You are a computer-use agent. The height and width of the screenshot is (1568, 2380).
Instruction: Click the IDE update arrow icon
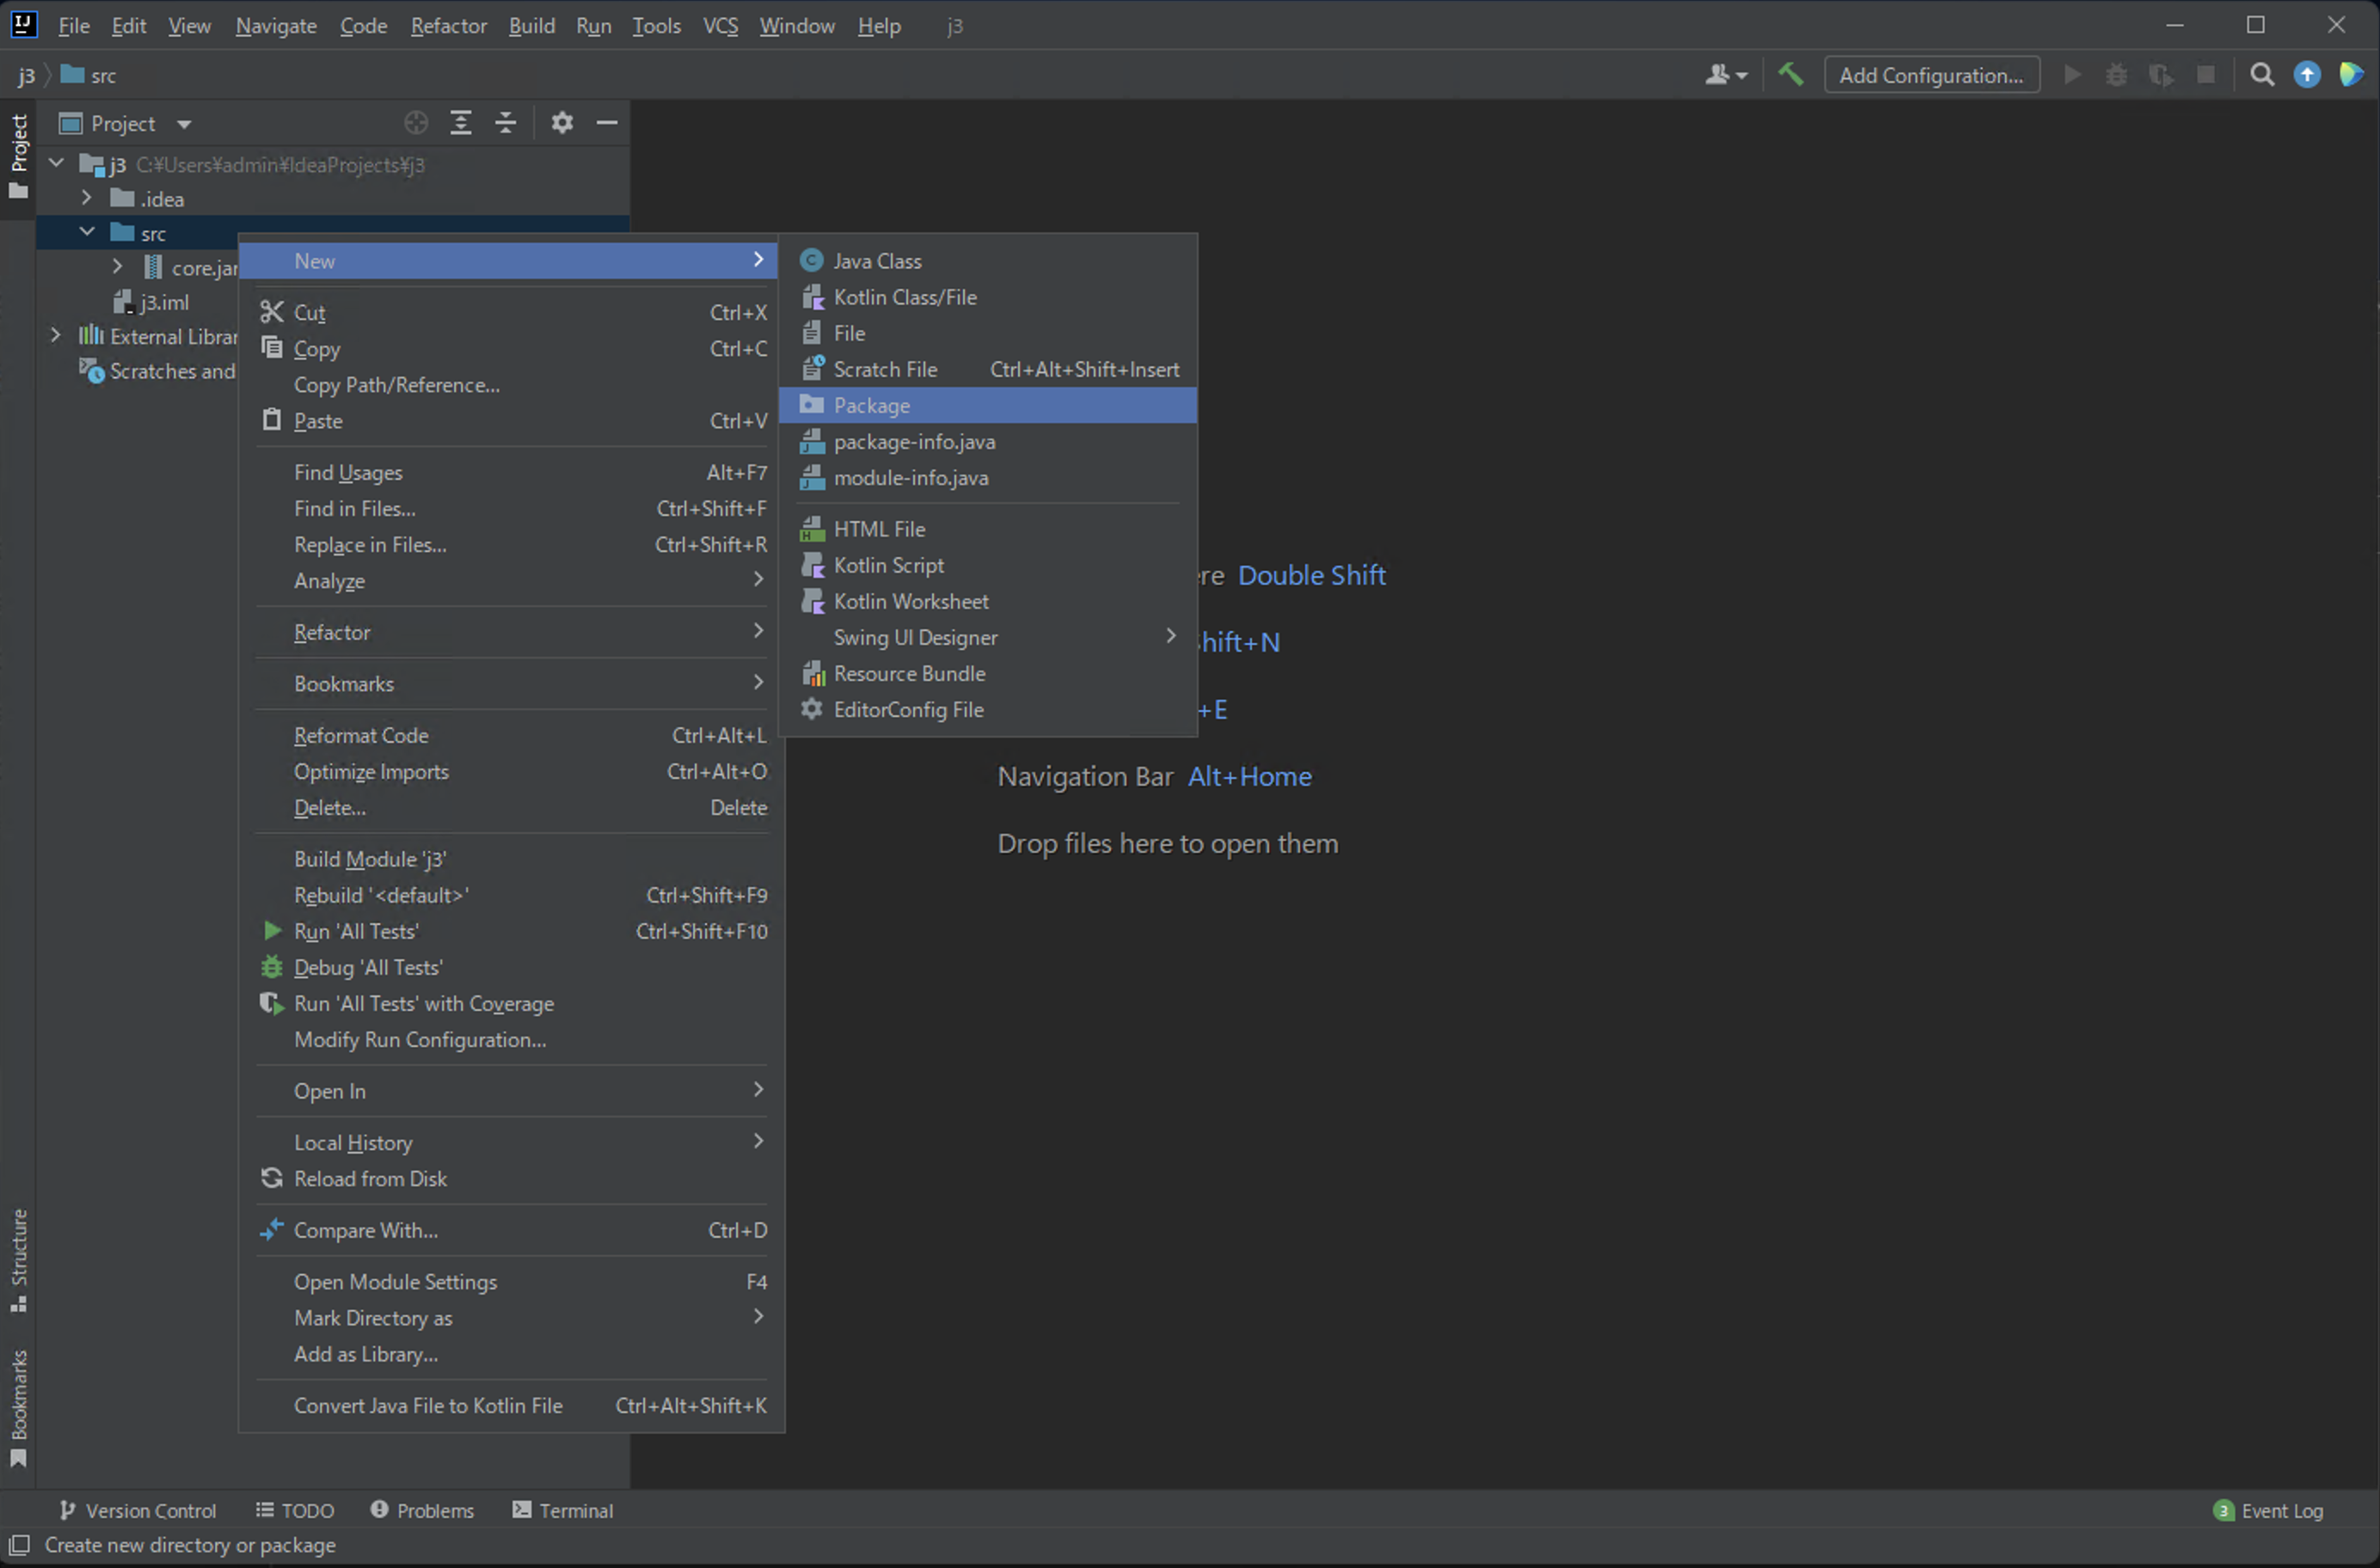click(2307, 75)
